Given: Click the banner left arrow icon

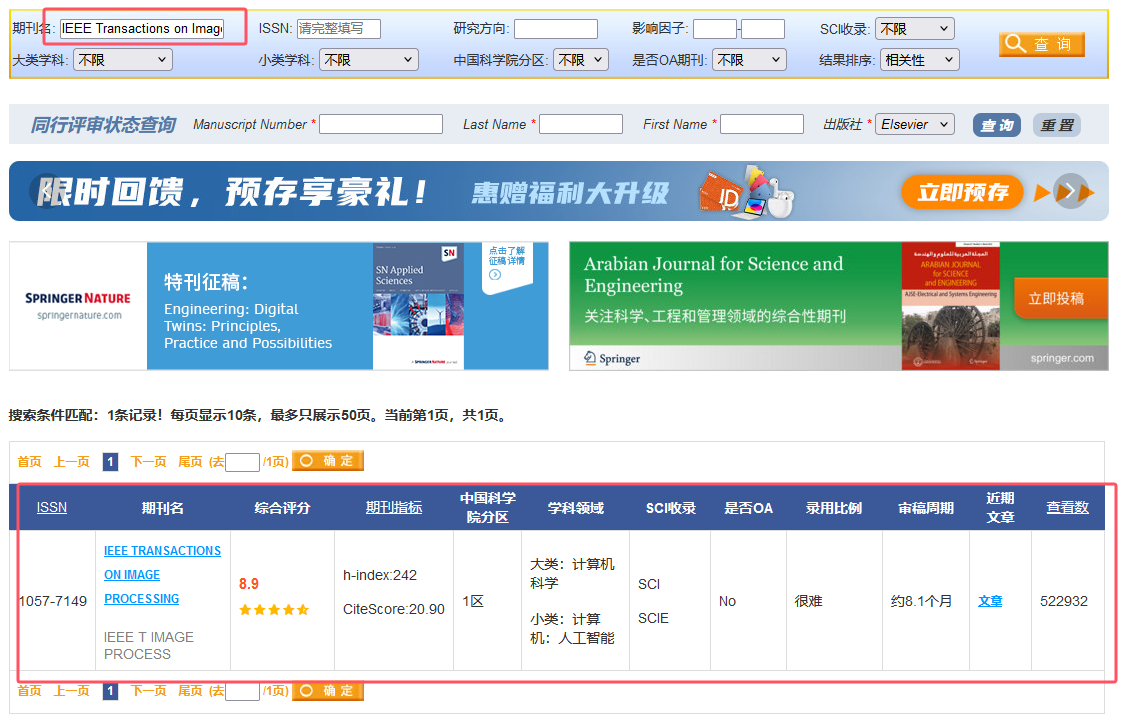Looking at the screenshot, I should 45,192.
